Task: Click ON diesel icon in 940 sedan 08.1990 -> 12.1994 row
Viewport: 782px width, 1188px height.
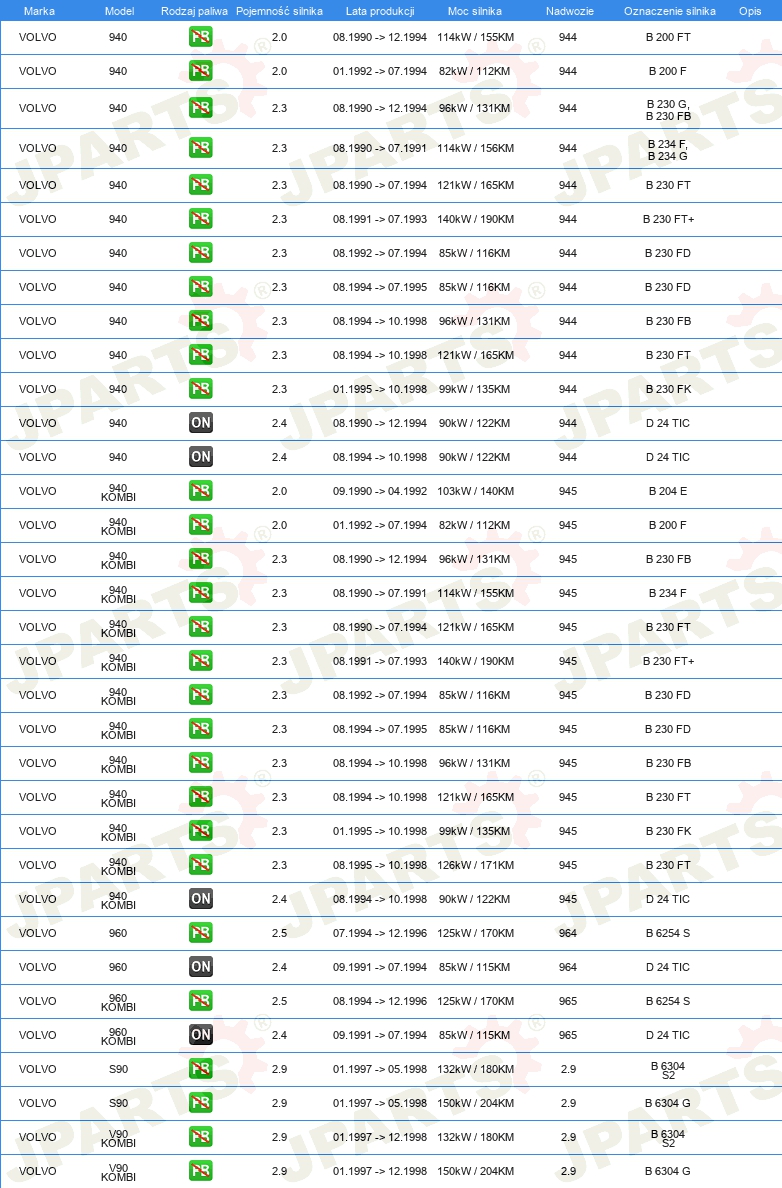Action: (201, 423)
